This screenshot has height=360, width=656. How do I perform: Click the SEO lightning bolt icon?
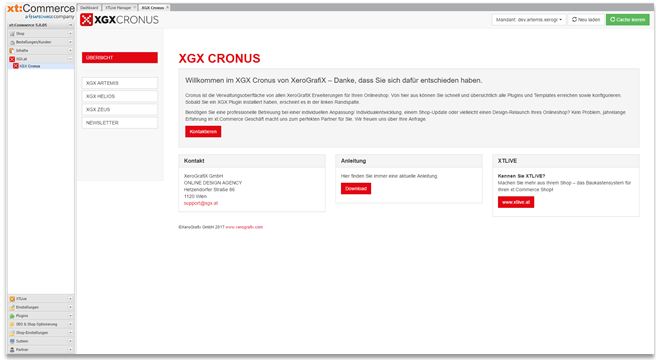click(x=12, y=324)
